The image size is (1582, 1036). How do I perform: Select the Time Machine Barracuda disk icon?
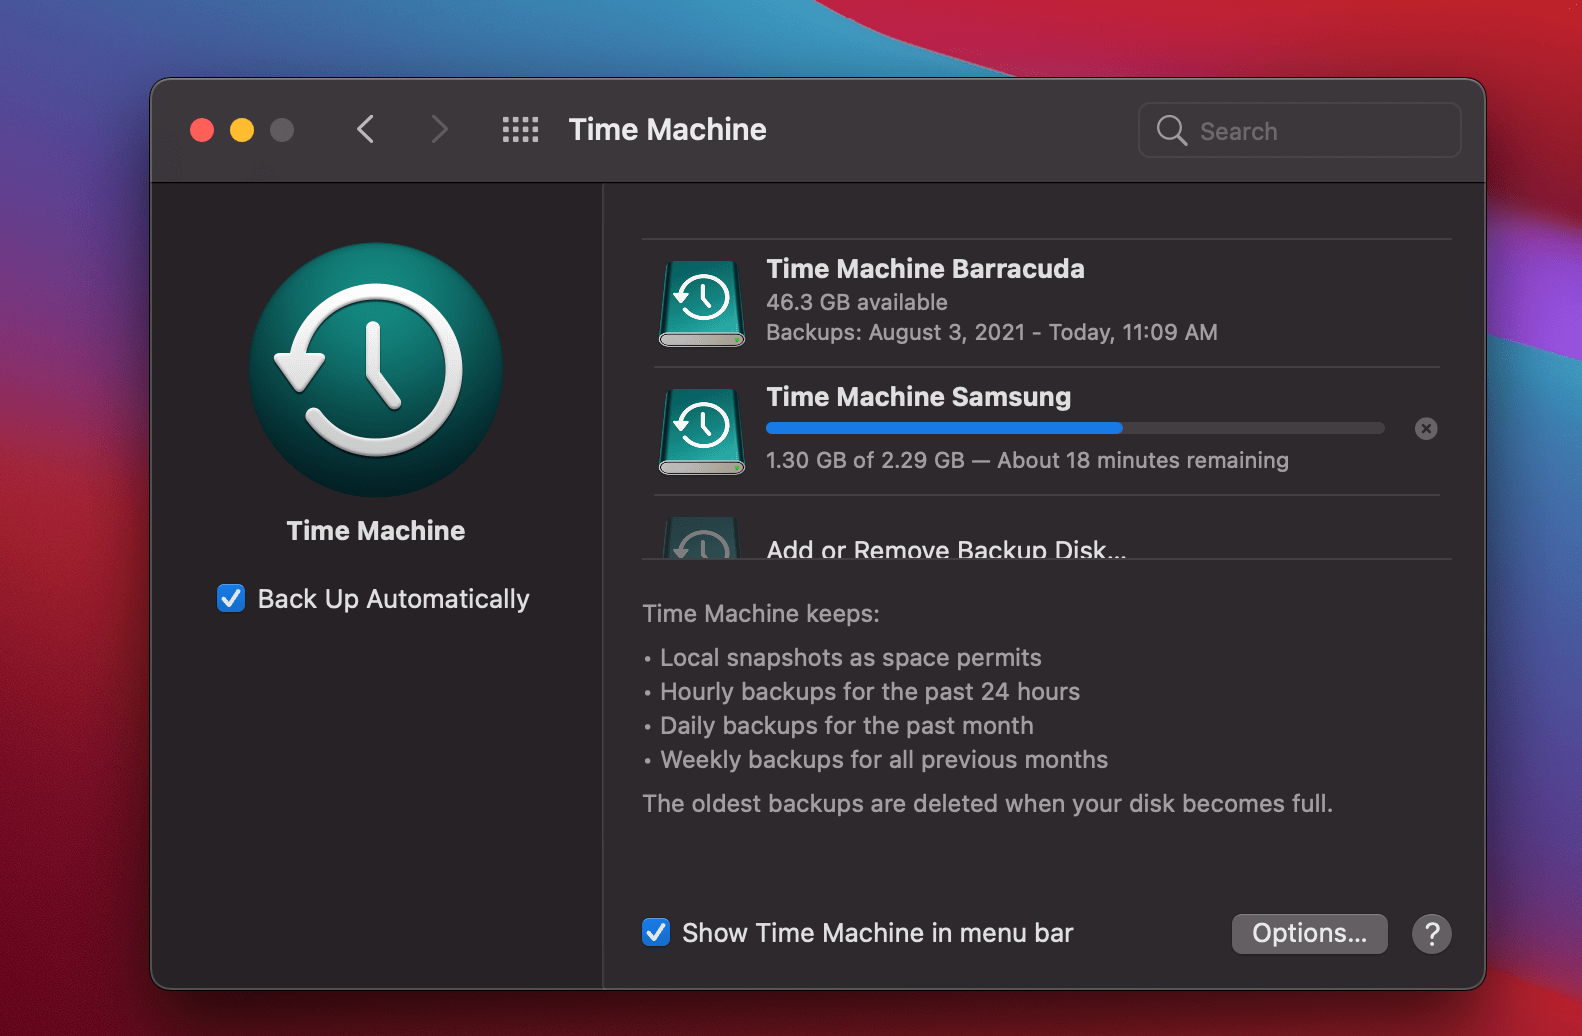click(x=702, y=303)
